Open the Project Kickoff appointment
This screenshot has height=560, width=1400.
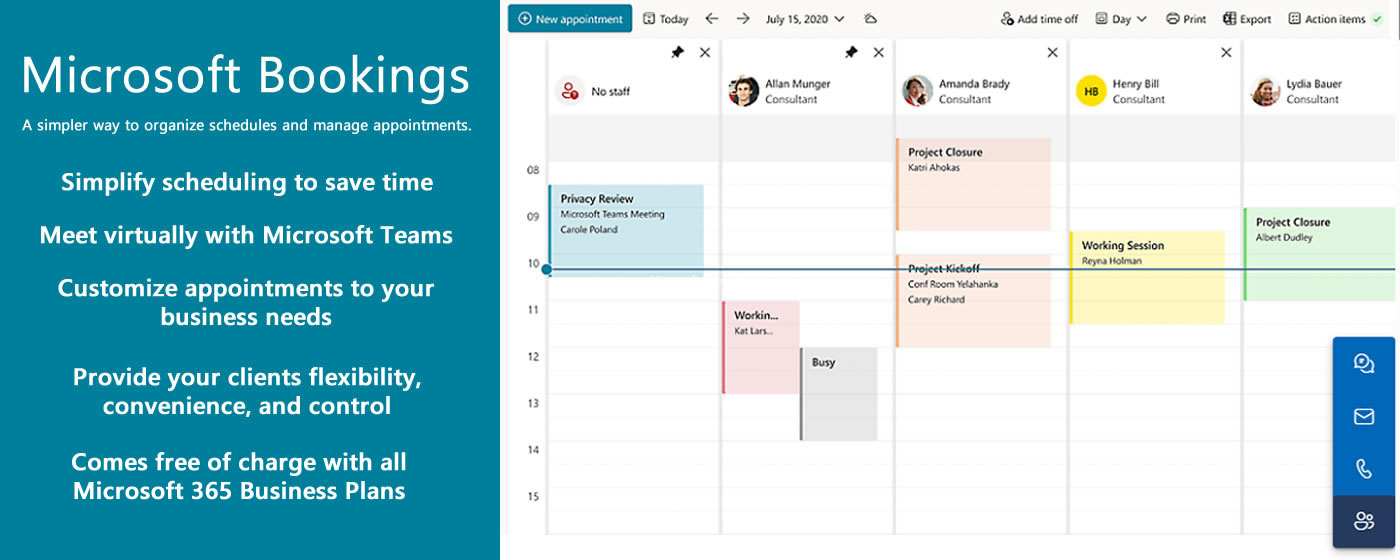click(x=973, y=301)
